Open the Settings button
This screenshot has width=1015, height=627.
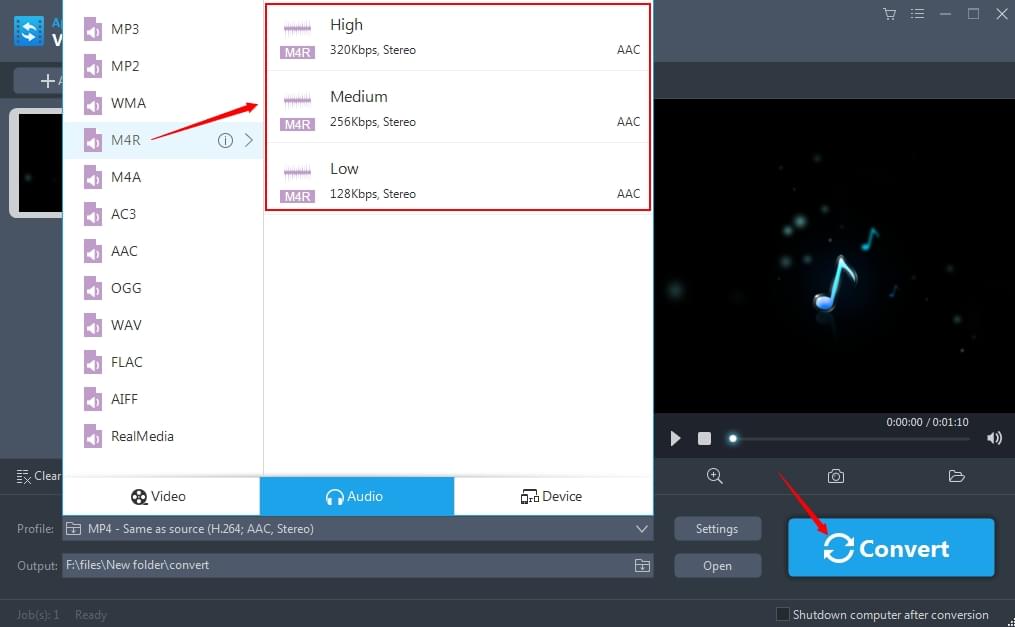point(717,528)
